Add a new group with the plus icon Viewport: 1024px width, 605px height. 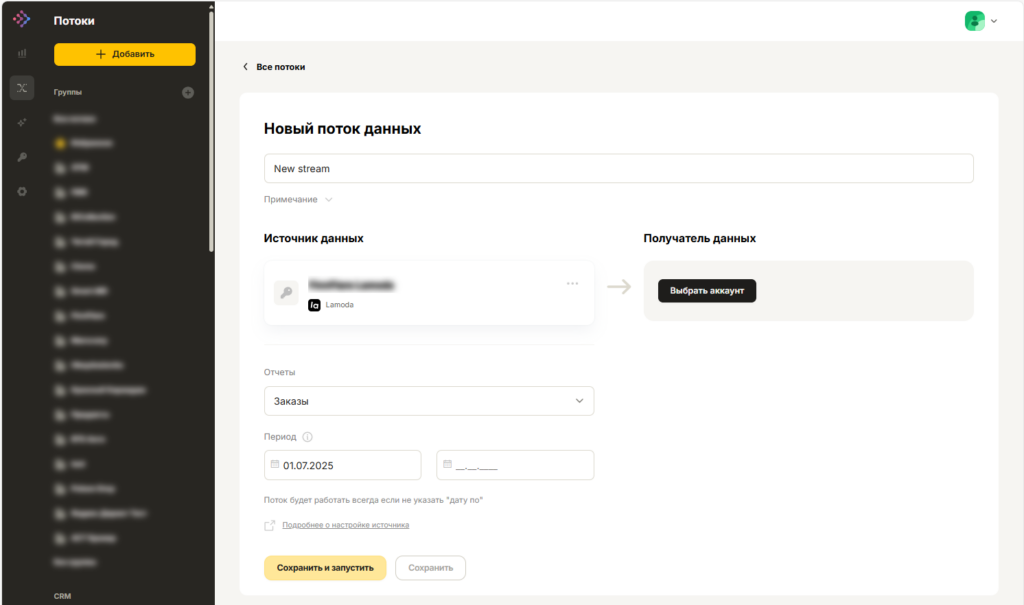click(187, 93)
